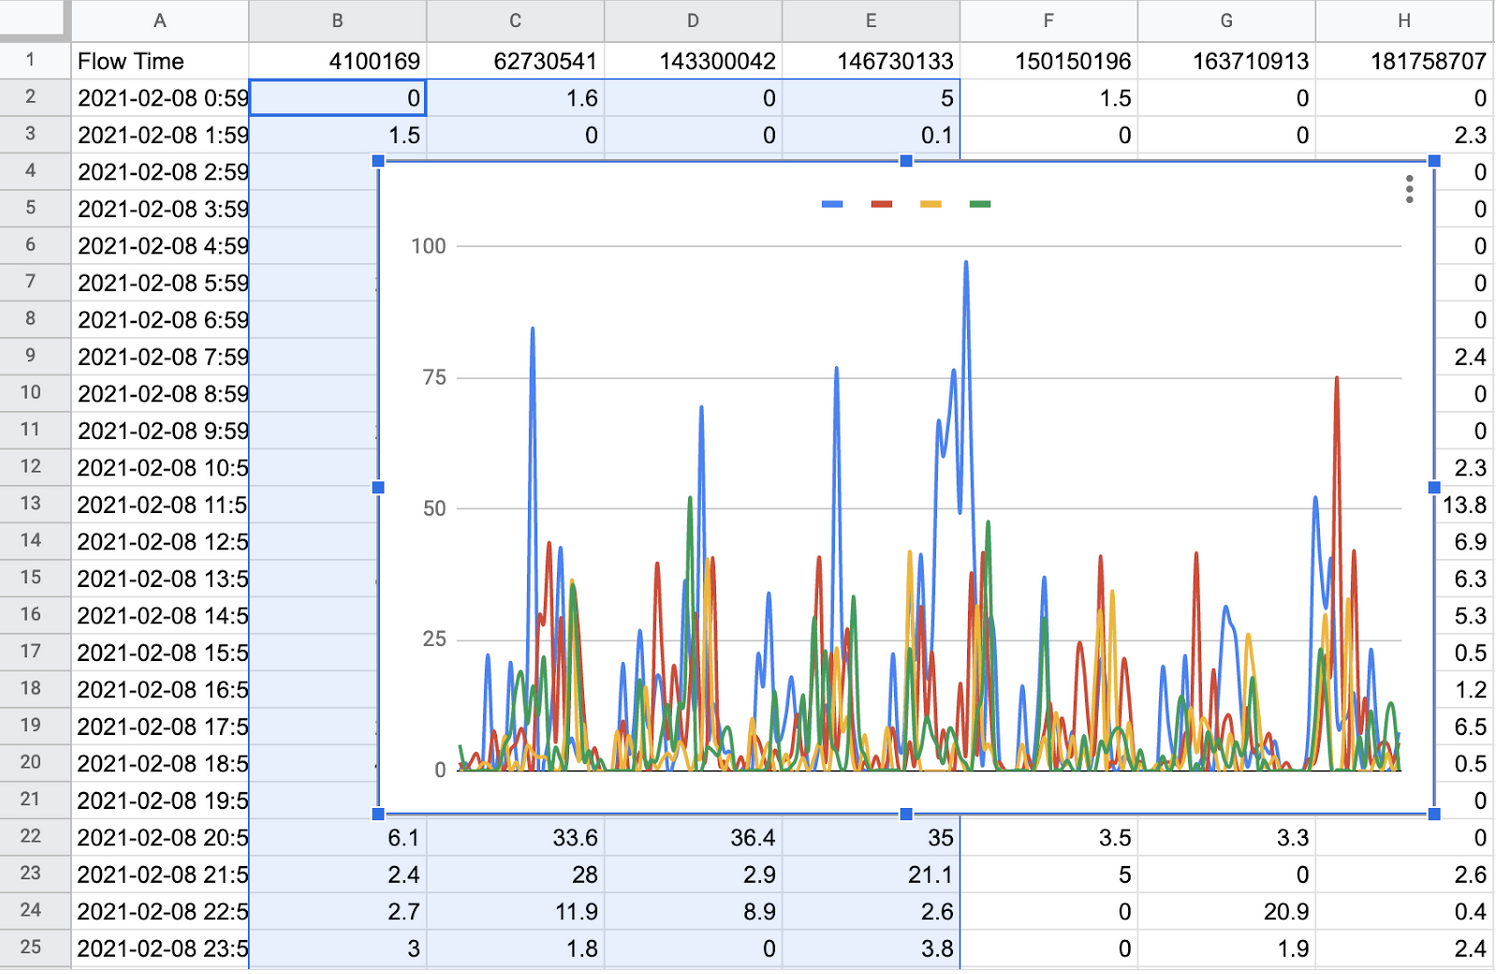This screenshot has width=1496, height=974.
Task: Click the chart's top-right resize handle
Action: coord(1434,161)
